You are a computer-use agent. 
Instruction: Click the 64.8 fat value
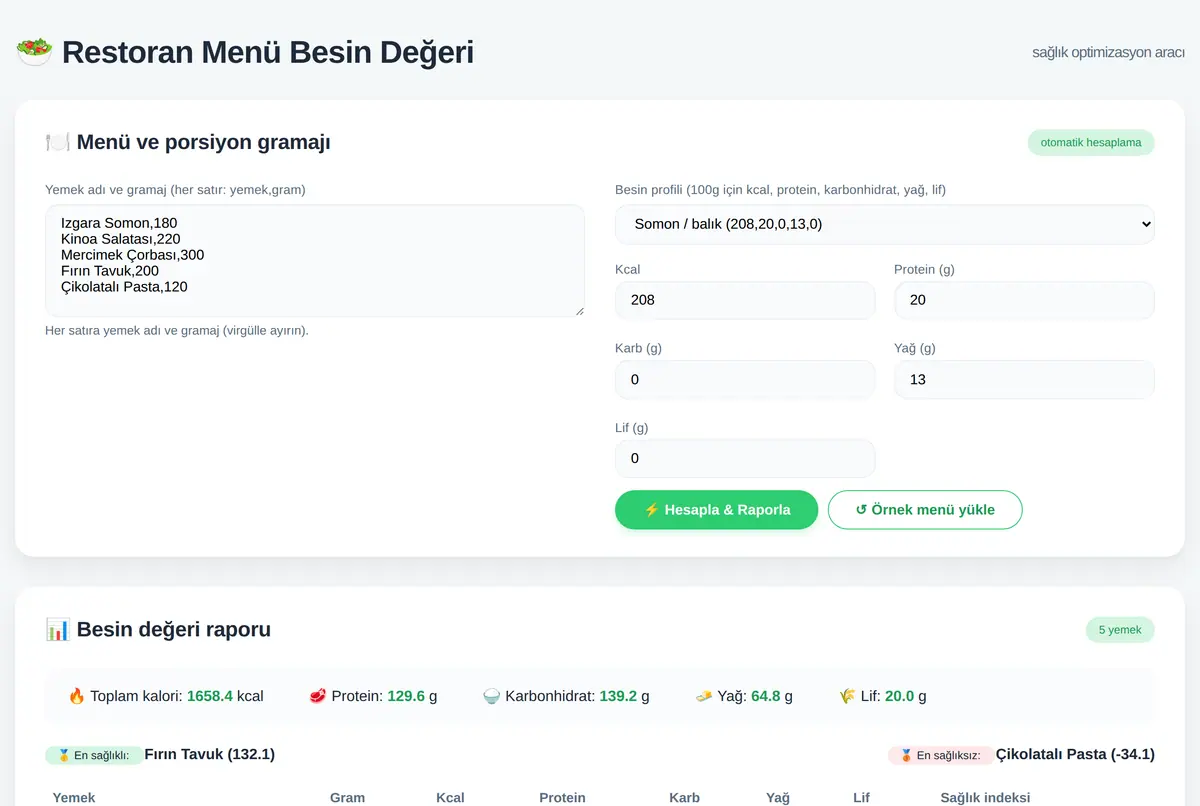[766, 696]
